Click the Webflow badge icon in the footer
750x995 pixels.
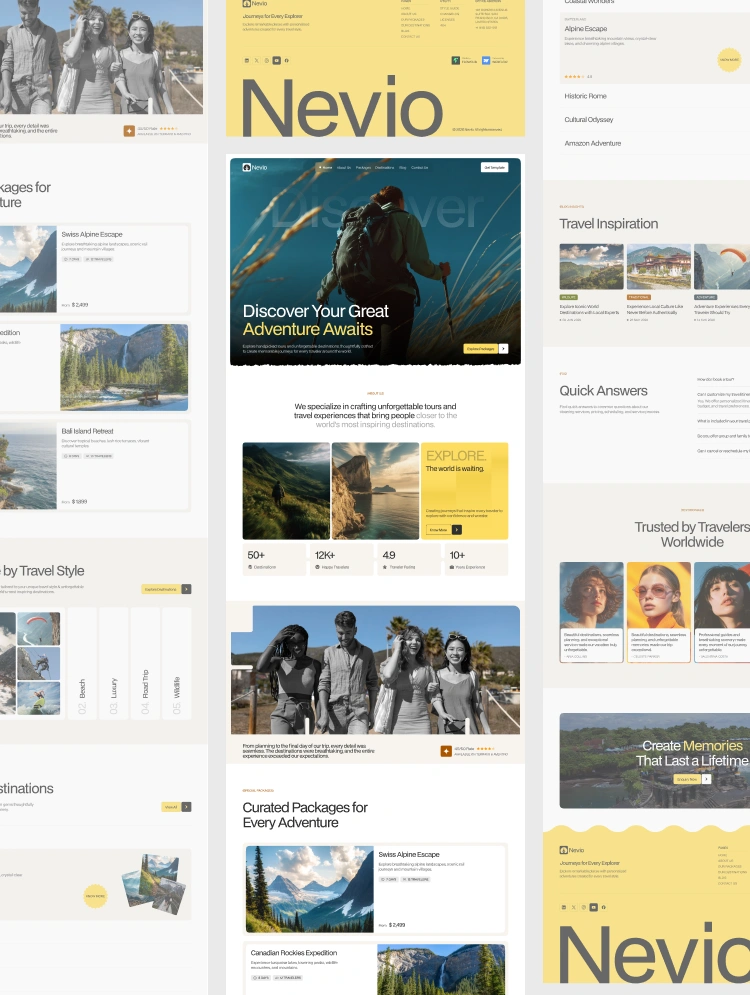coord(486,60)
